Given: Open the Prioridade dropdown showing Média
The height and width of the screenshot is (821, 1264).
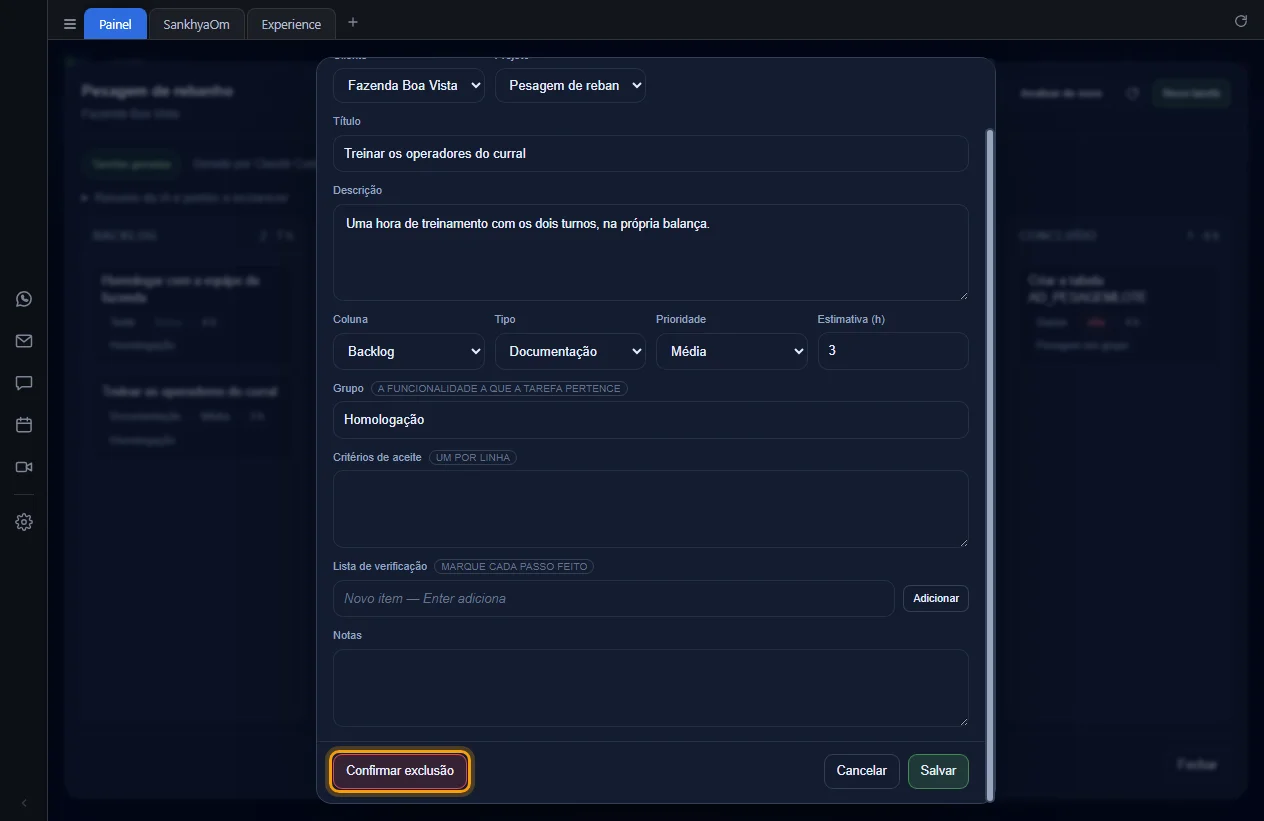Looking at the screenshot, I should (732, 351).
